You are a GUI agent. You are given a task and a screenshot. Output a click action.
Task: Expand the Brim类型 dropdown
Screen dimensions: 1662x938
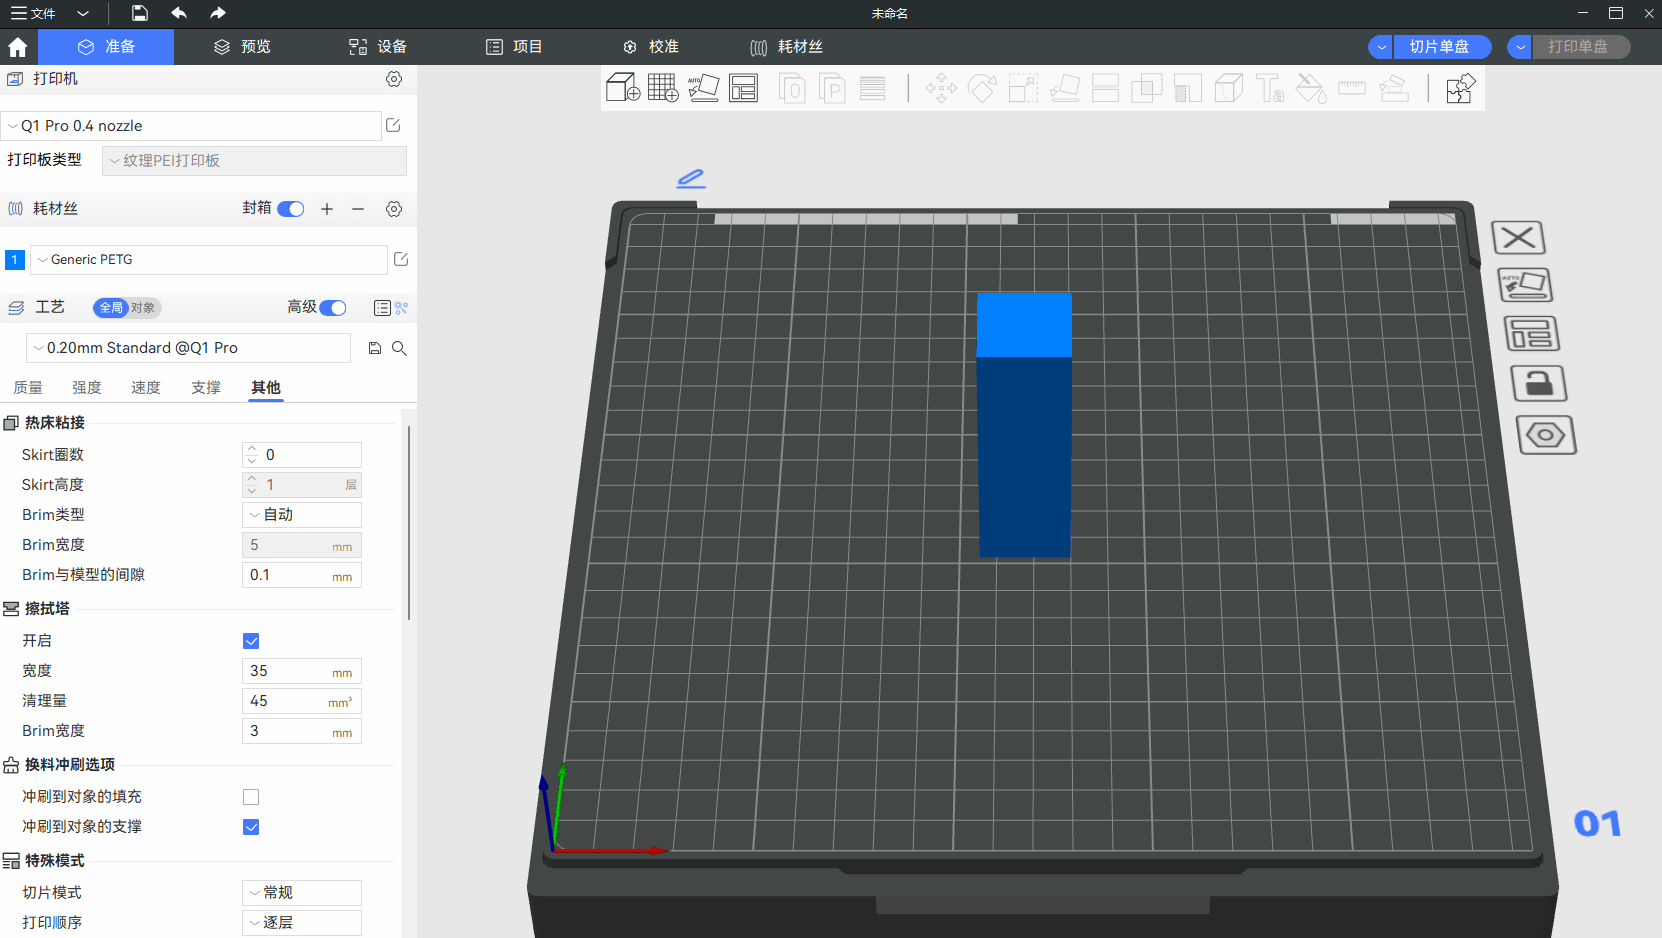301,515
